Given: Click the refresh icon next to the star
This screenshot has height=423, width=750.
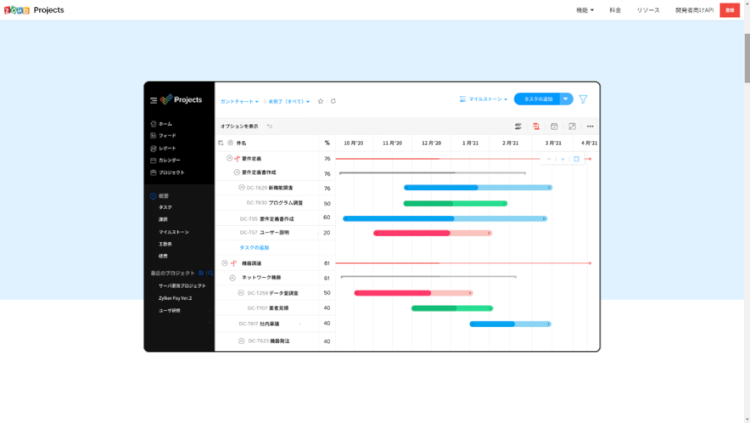Looking at the screenshot, I should pos(333,101).
